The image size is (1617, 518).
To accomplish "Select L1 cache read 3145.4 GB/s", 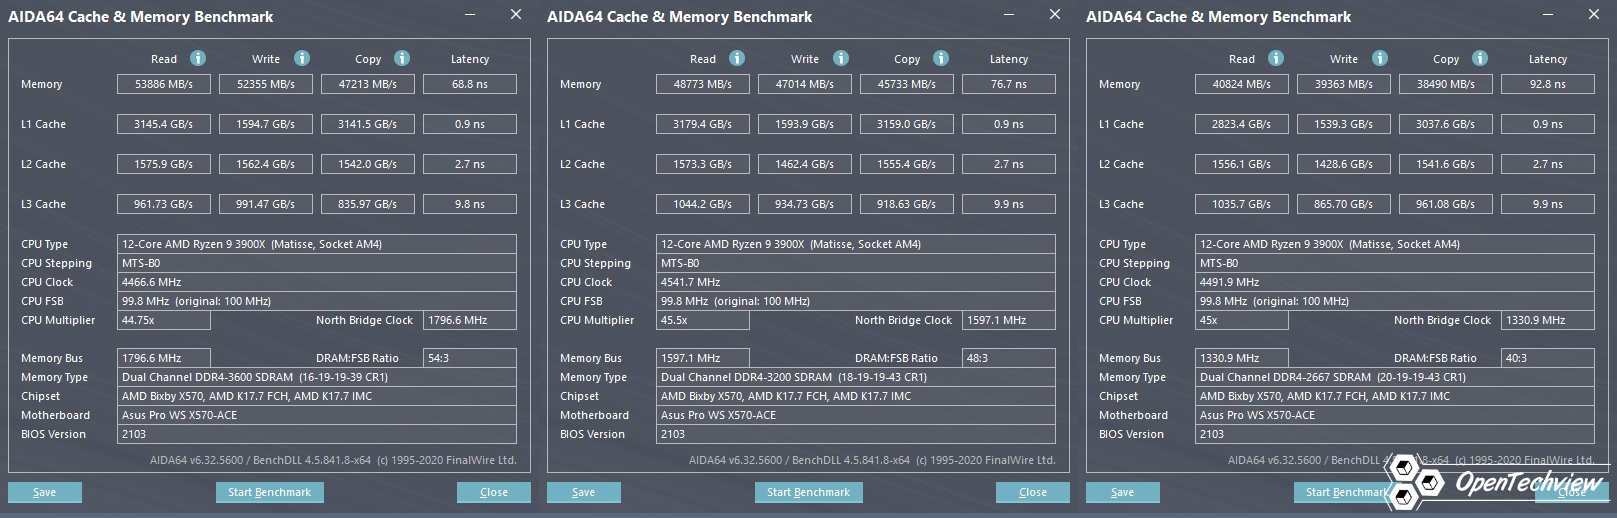I will click(x=164, y=124).
